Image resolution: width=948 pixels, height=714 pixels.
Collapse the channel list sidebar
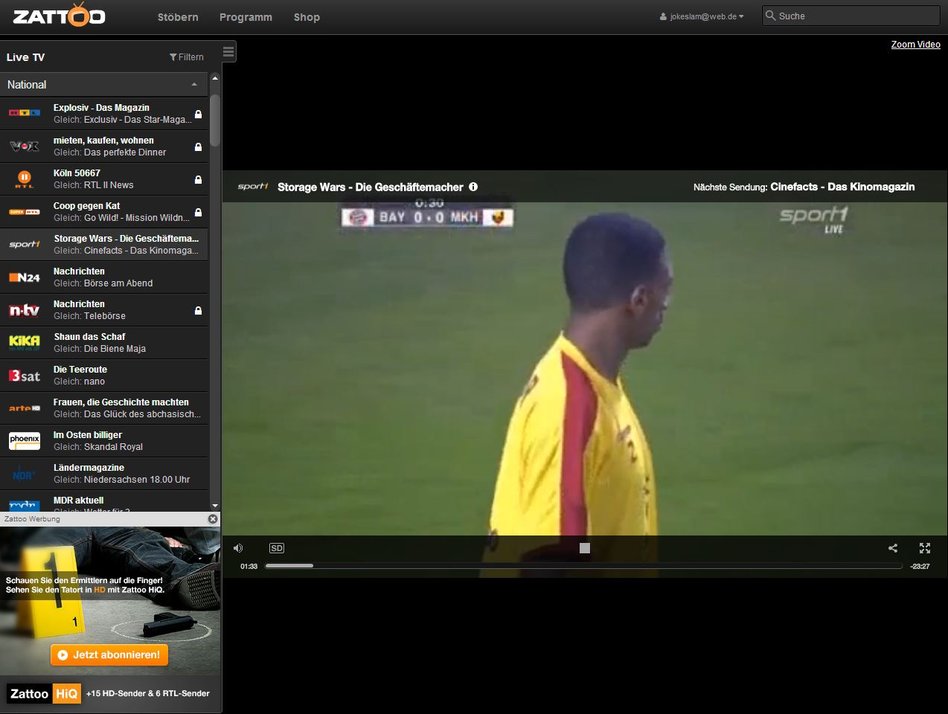(229, 52)
